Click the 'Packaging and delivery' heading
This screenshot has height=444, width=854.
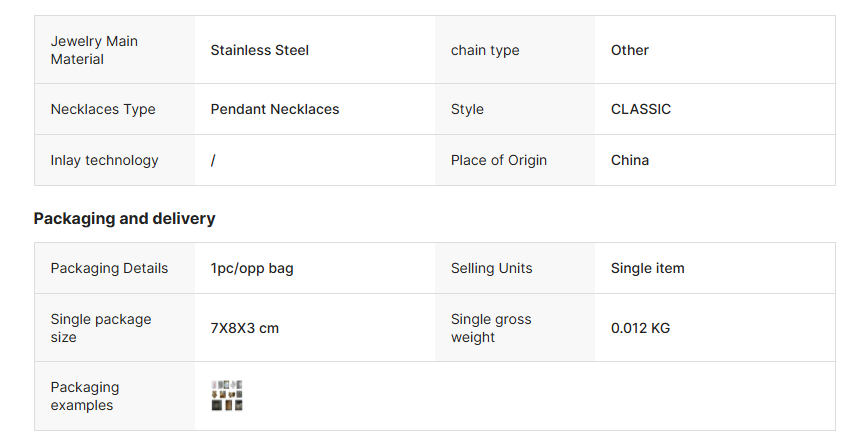(124, 218)
